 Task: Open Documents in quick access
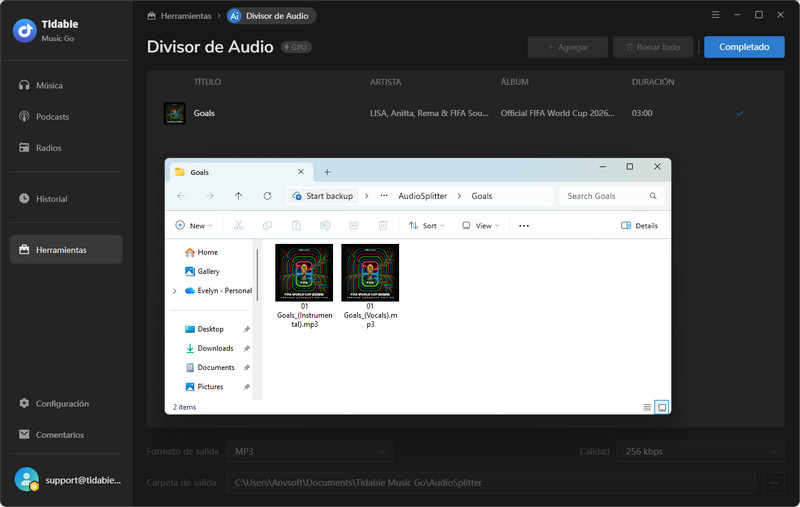coord(210,367)
